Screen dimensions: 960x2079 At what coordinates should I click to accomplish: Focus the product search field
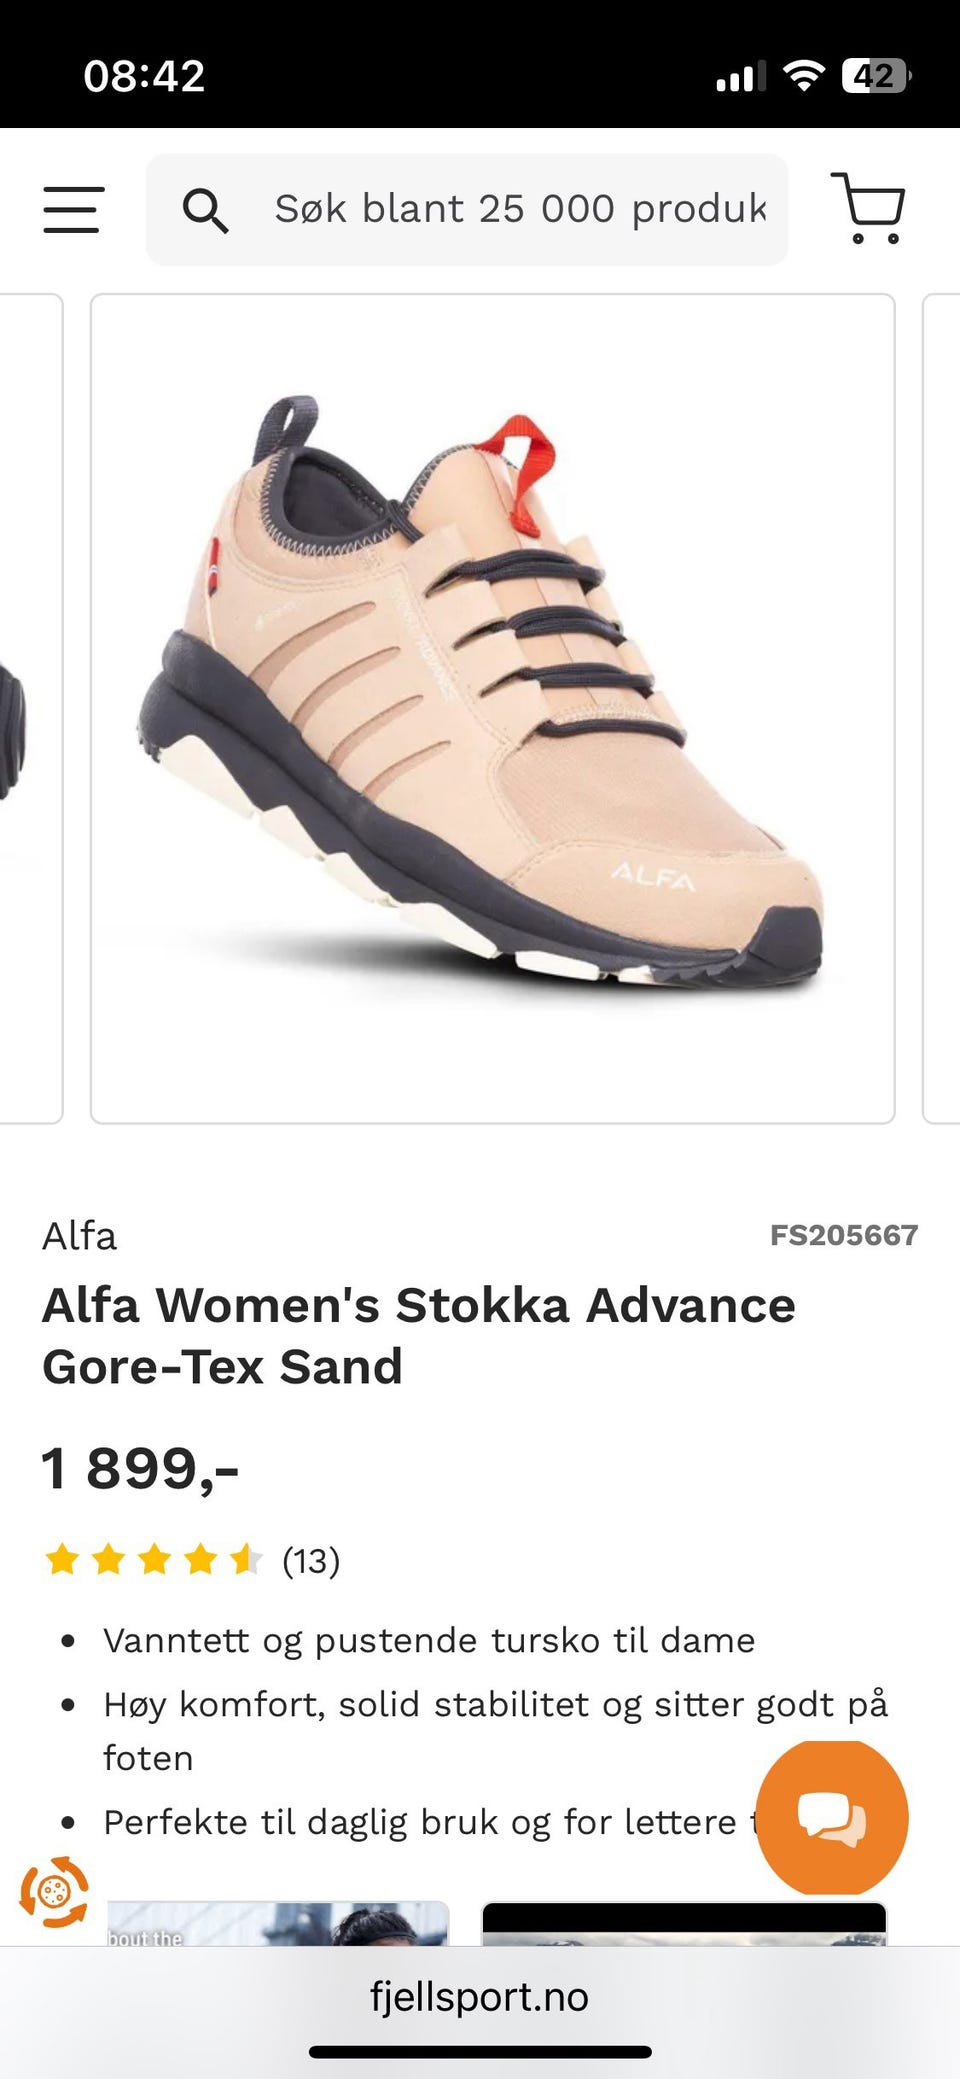click(x=467, y=210)
